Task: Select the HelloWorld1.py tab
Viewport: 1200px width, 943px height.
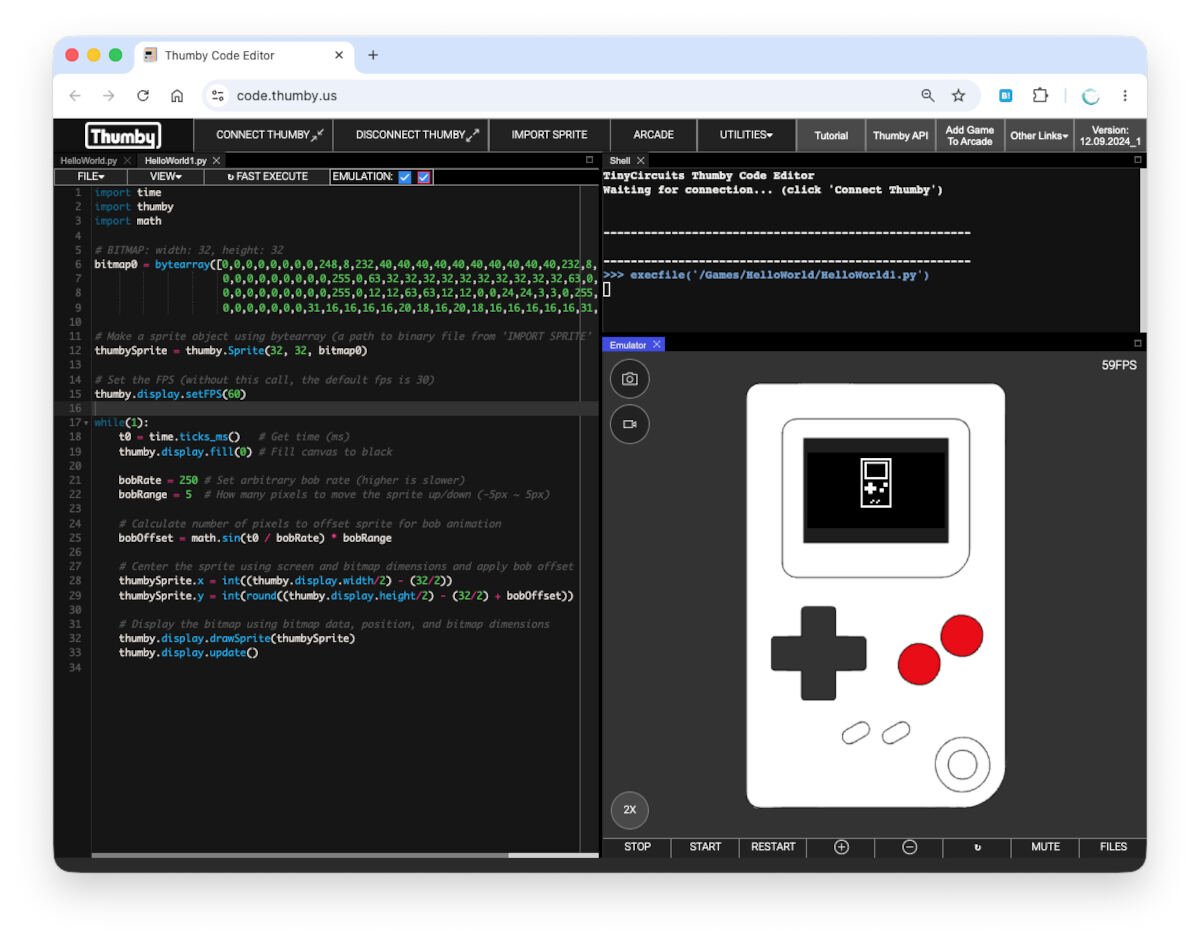Action: coord(175,160)
